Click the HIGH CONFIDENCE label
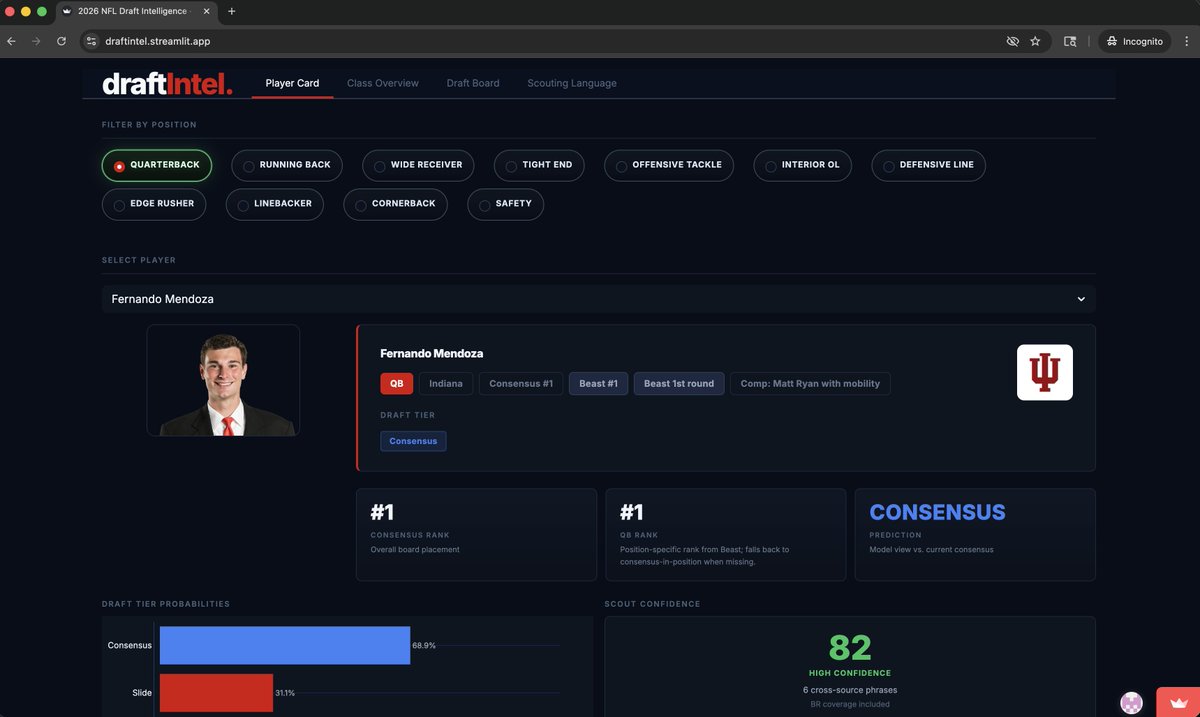Screen dimensions: 1200x717 [x=850, y=674]
